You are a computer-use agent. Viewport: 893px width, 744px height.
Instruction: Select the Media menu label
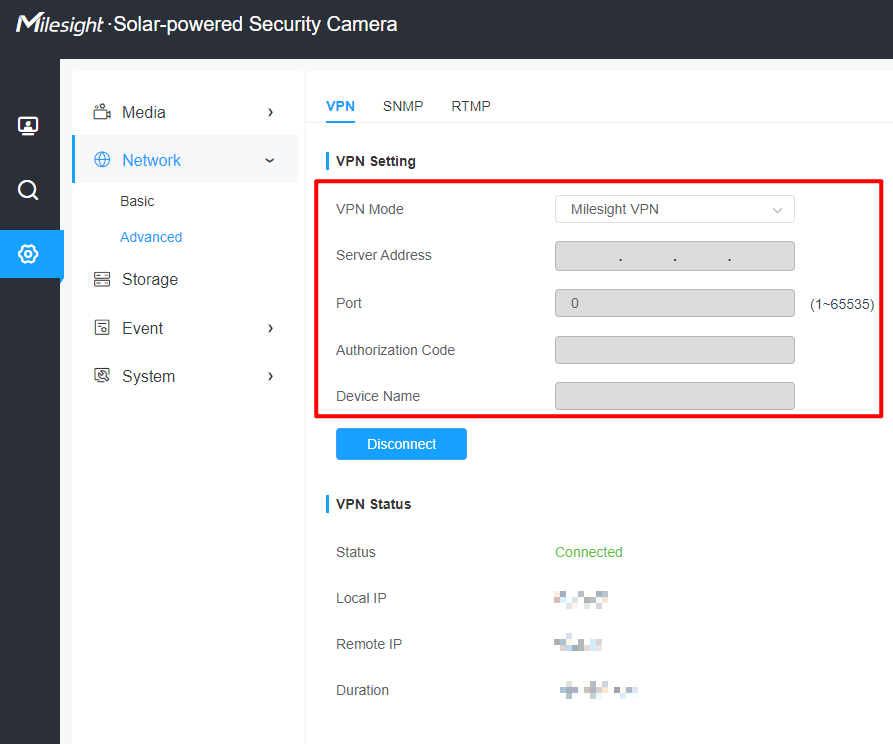click(144, 112)
